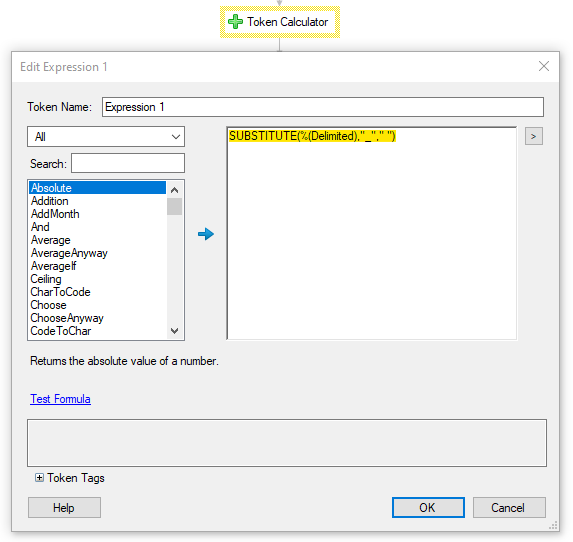
Task: Open the All category dropdown
Action: point(106,137)
